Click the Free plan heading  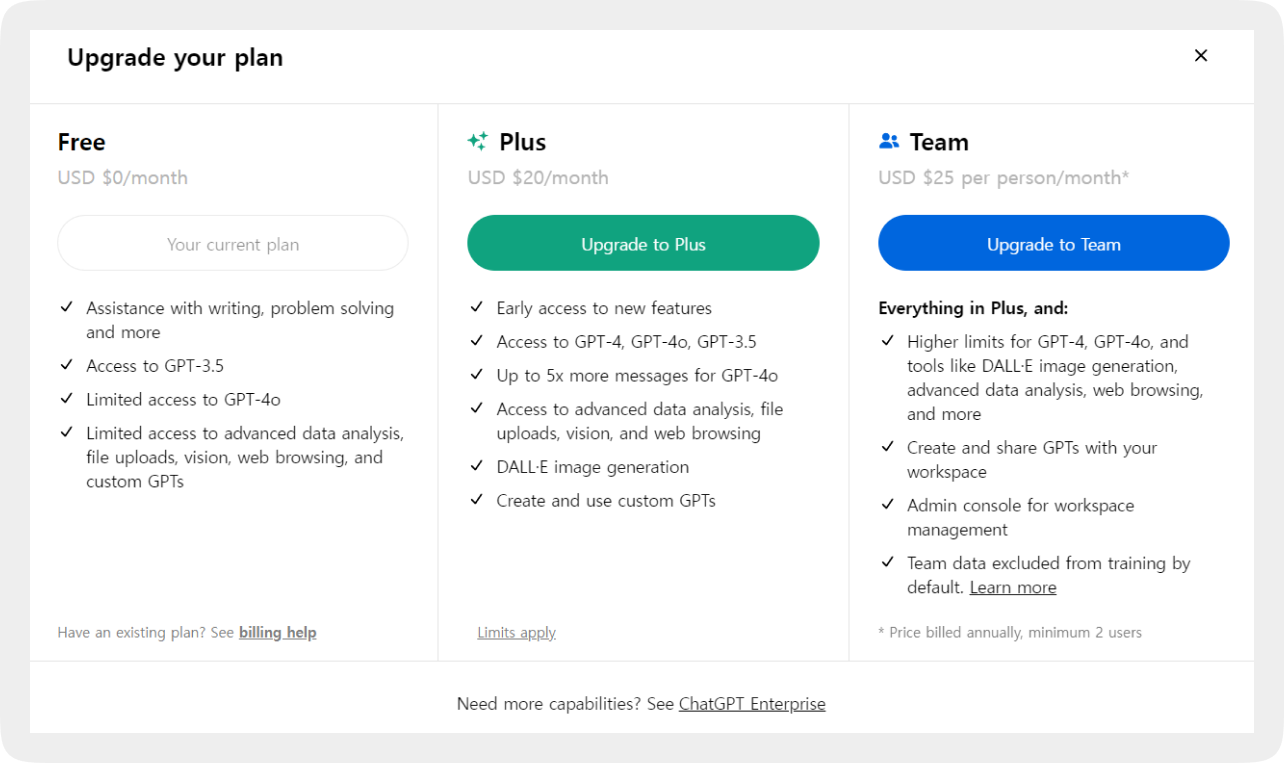(x=82, y=142)
